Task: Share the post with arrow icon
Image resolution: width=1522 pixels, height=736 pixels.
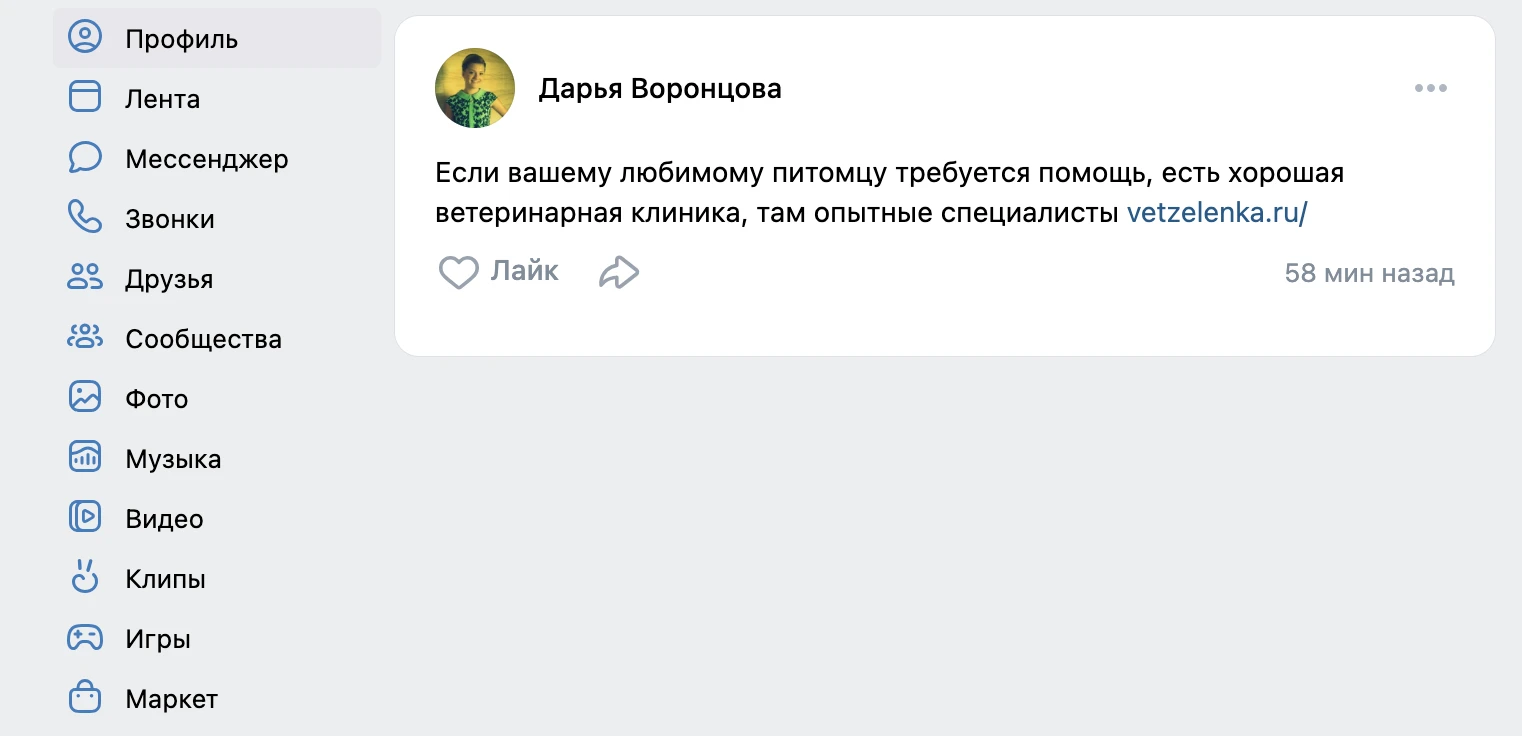Action: 619,272
